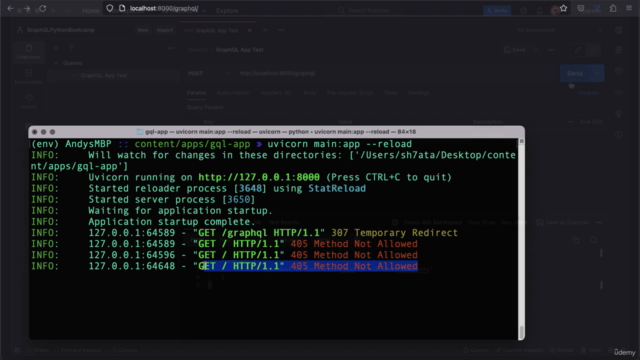Click Explore in the Postman header

coord(227,11)
